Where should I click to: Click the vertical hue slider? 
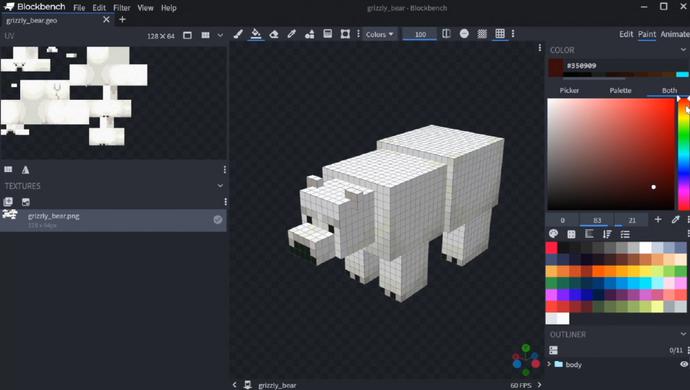684,154
